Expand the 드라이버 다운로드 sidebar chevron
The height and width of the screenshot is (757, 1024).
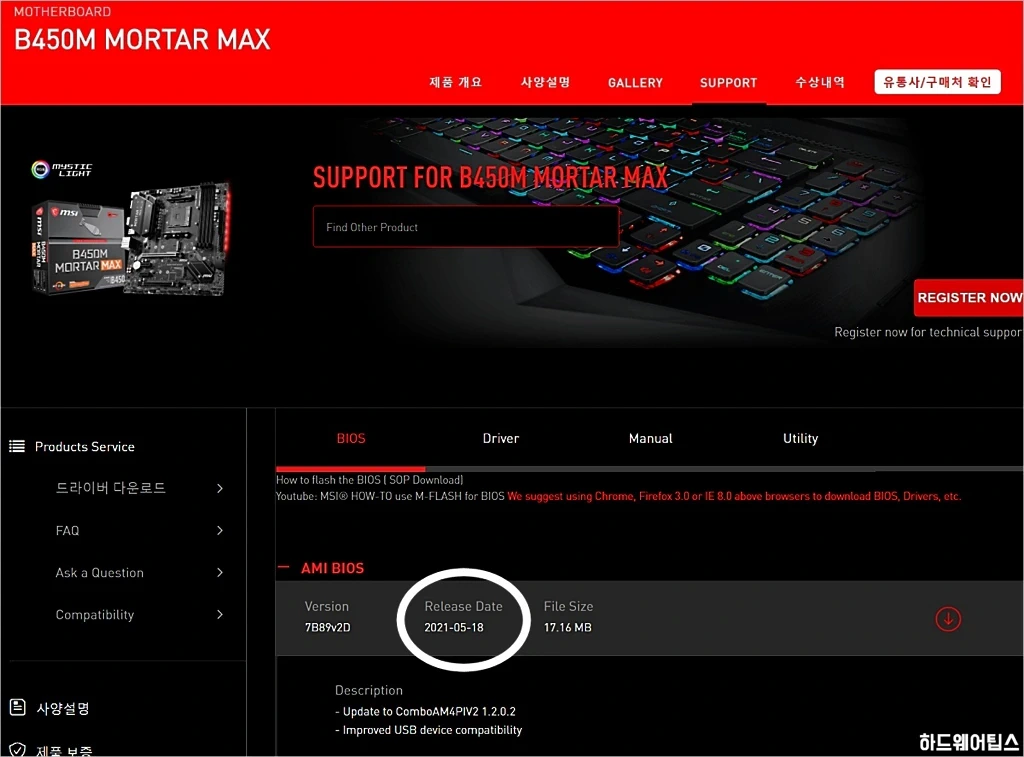(220, 489)
